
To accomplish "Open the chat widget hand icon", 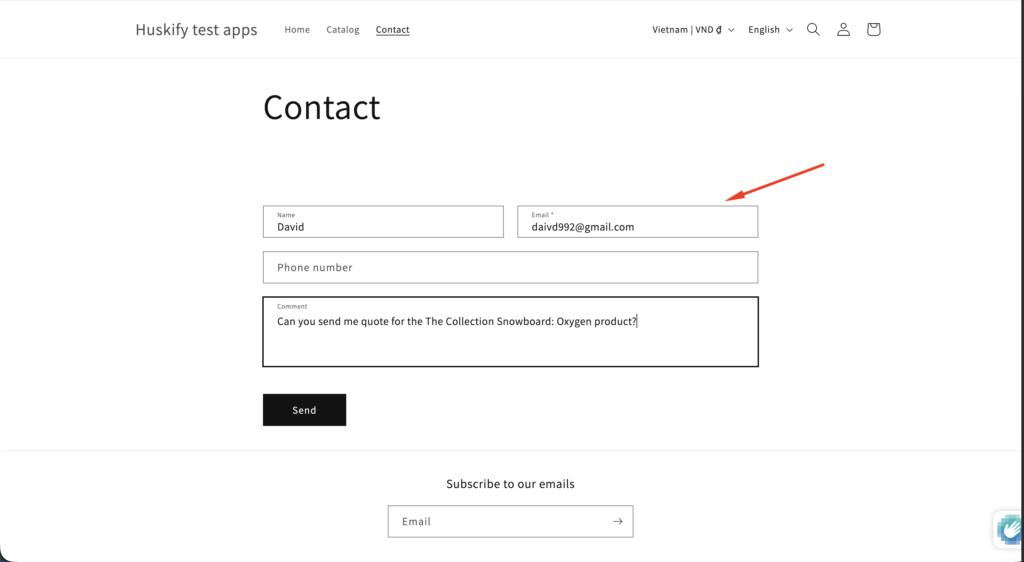I will [1009, 529].
